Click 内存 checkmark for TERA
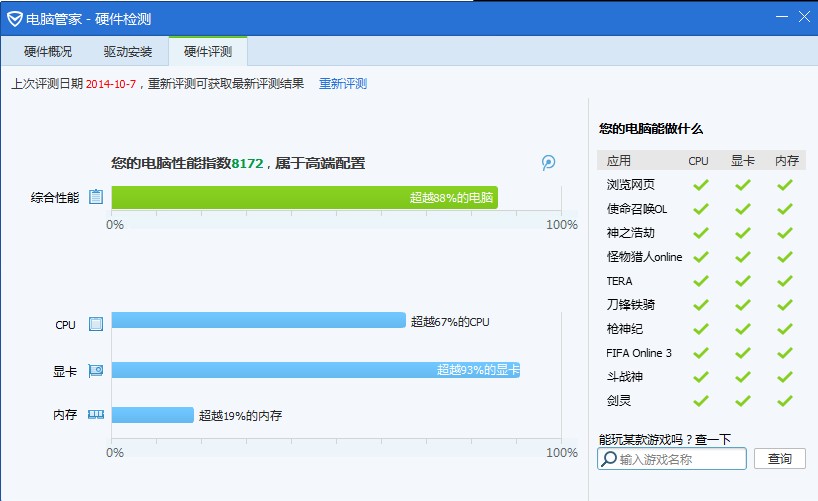Image resolution: width=818 pixels, height=501 pixels. click(785, 281)
